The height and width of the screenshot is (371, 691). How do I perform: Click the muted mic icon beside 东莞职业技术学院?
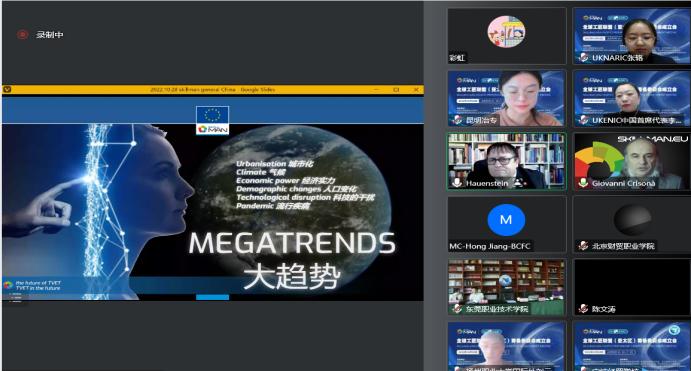tap(457, 308)
